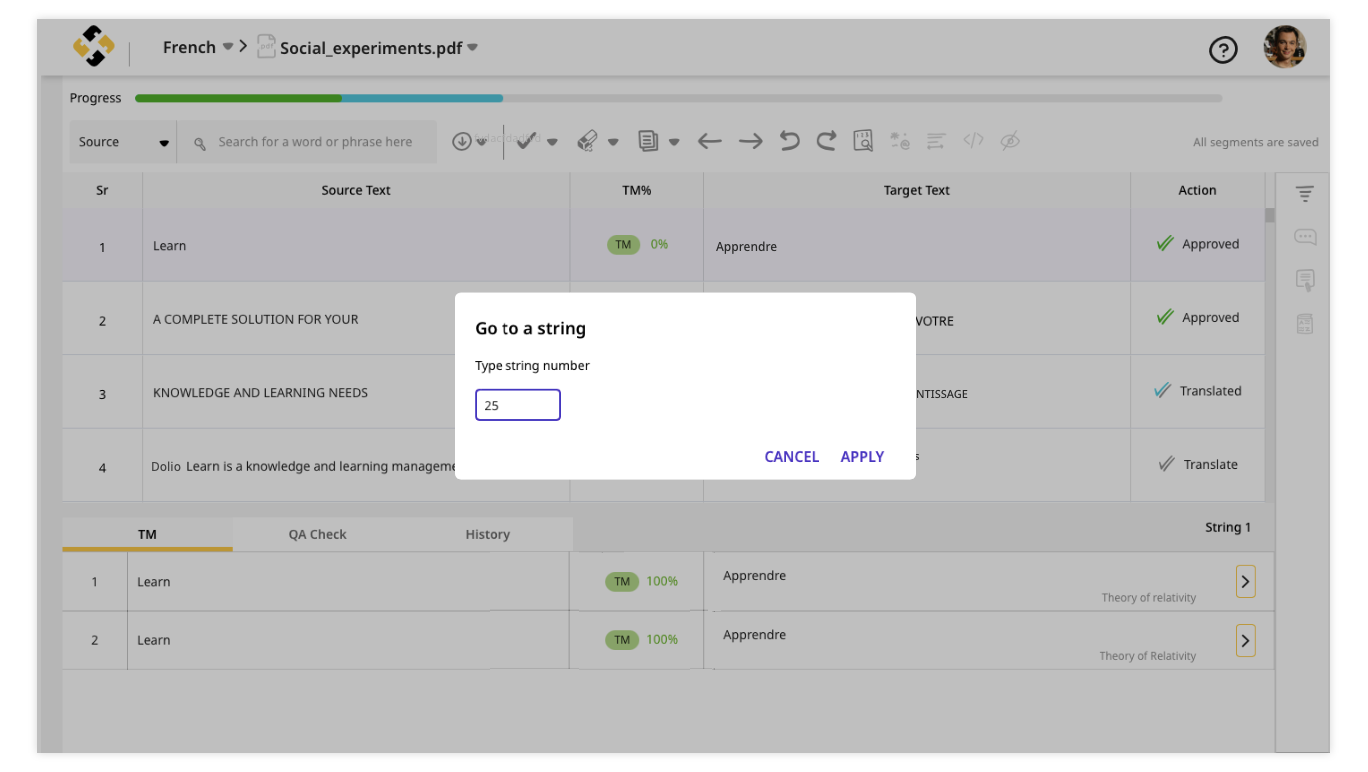
Task: Switch to the History tab
Action: pyautogui.click(x=488, y=534)
